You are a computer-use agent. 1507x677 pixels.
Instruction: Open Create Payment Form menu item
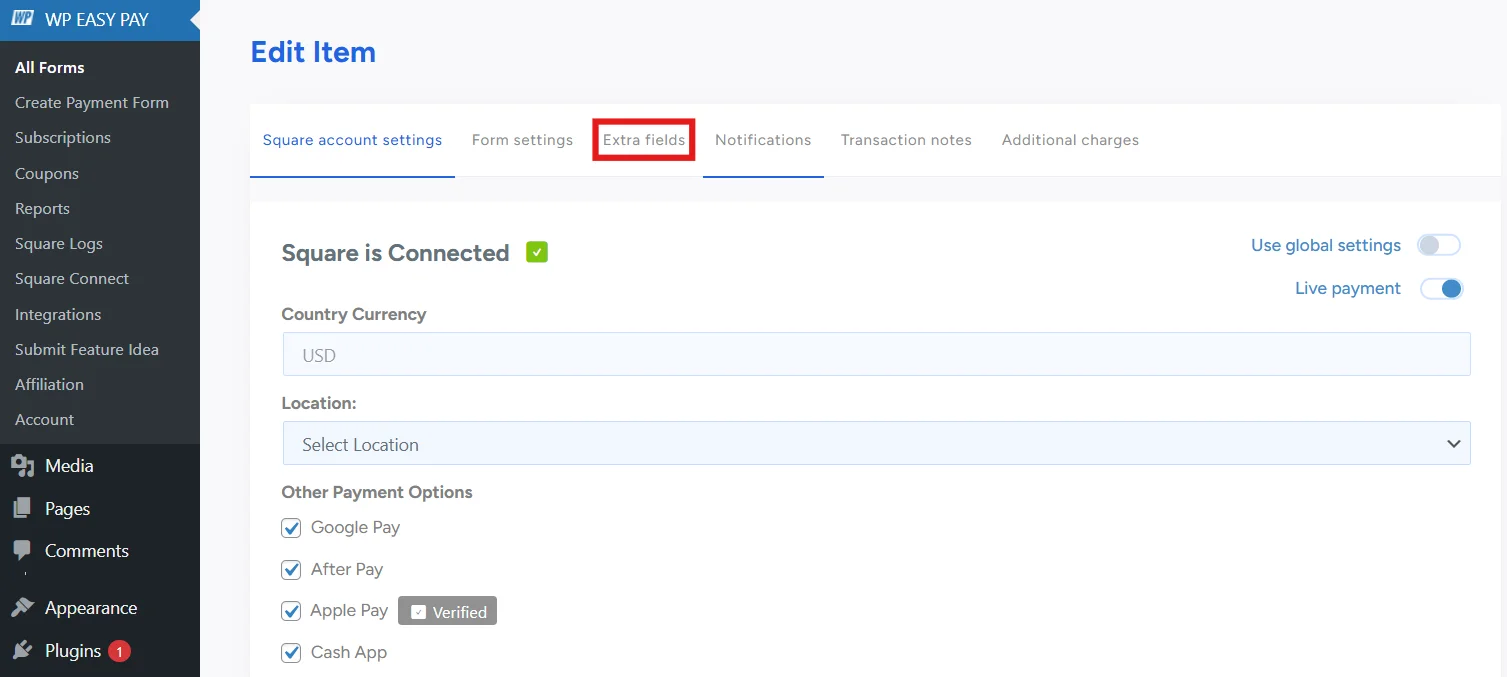tap(92, 103)
